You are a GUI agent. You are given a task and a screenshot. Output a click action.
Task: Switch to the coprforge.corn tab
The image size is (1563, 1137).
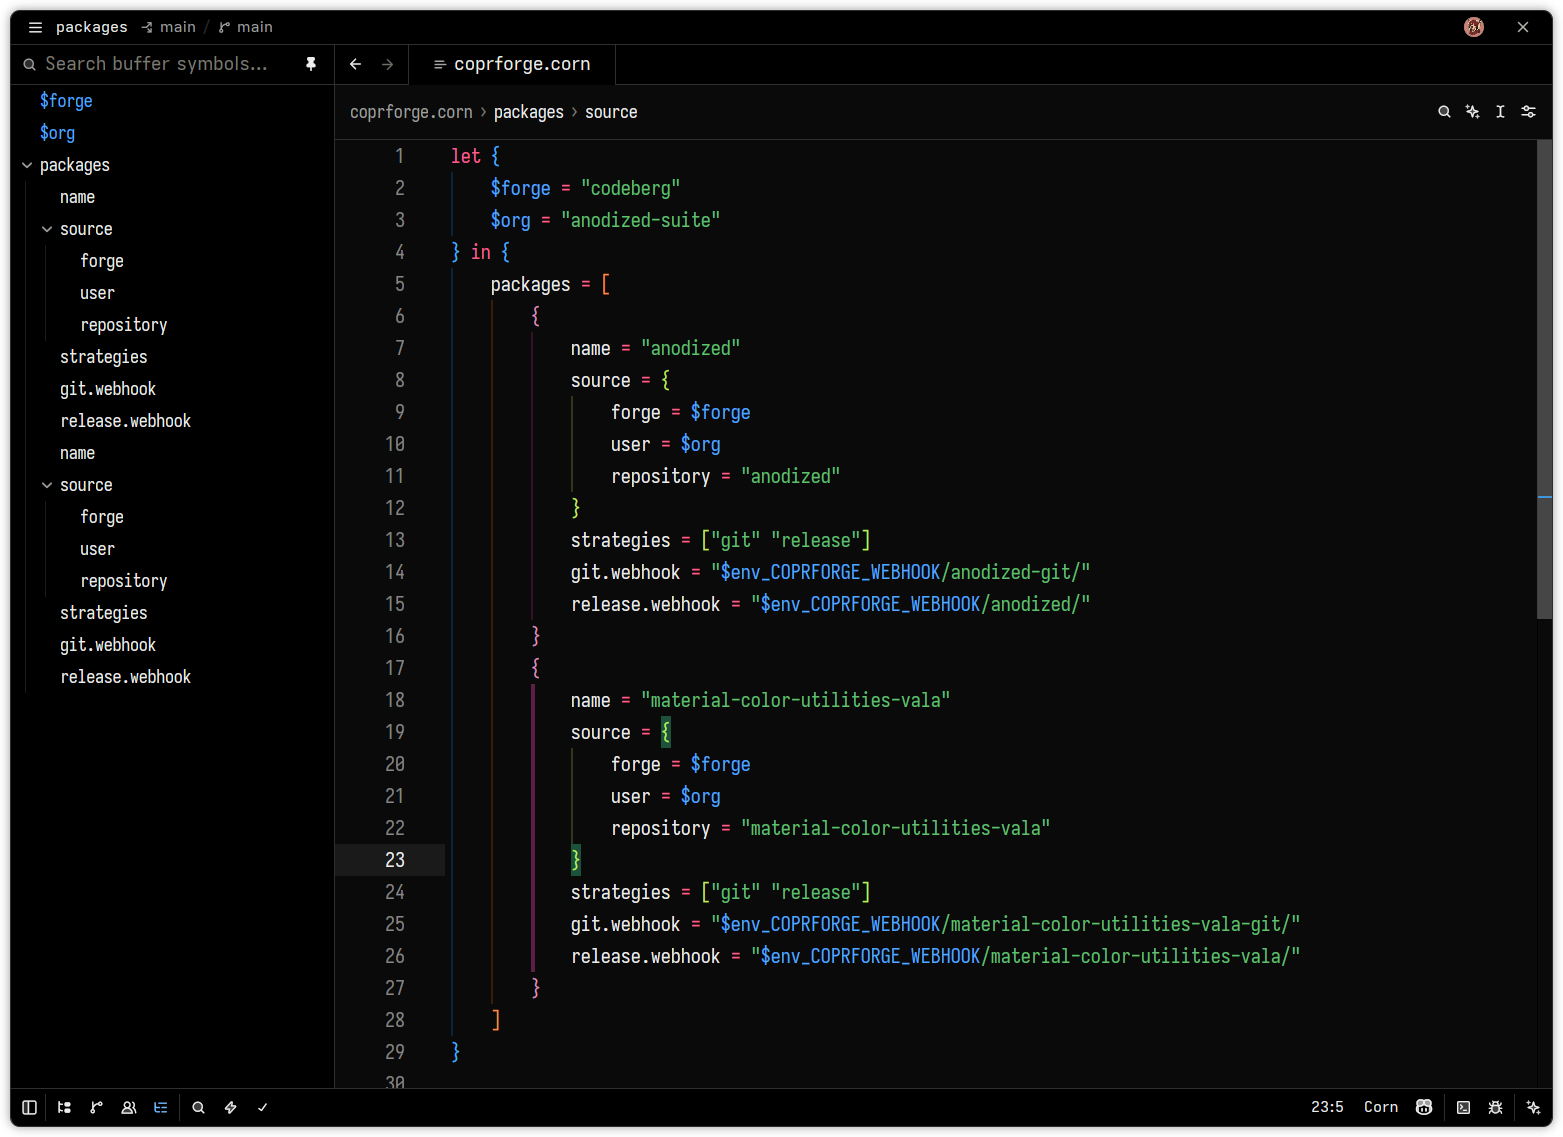click(x=512, y=64)
